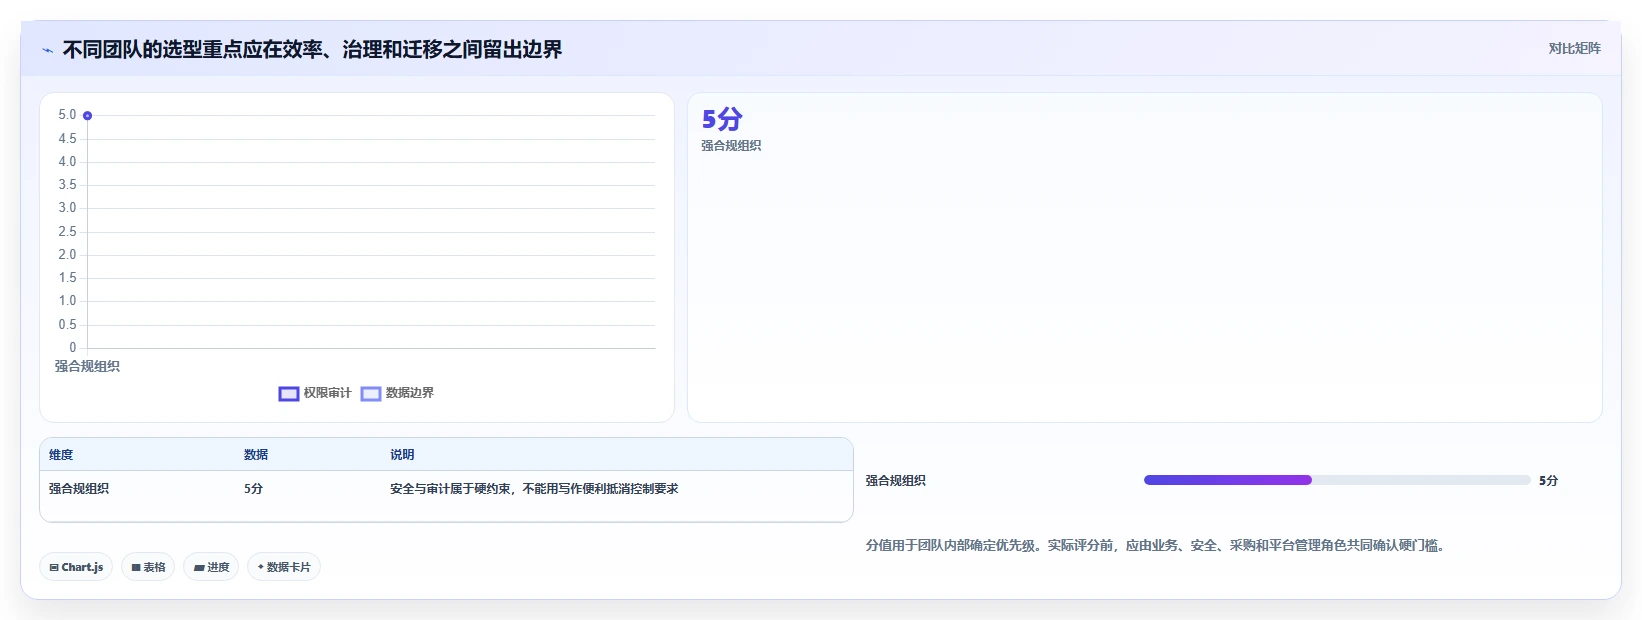
Task: Click the 安全与审计属于硬约束 description cell
Action: [534, 489]
